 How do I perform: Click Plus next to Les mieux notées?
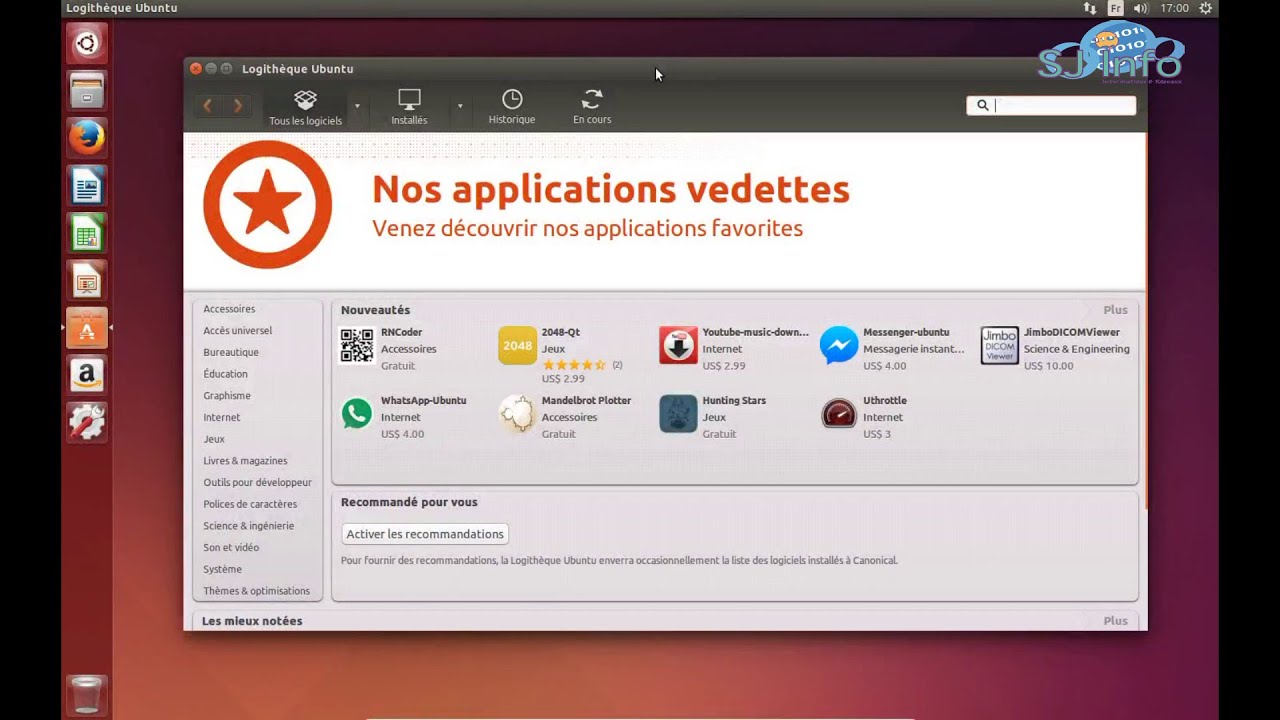(1115, 621)
